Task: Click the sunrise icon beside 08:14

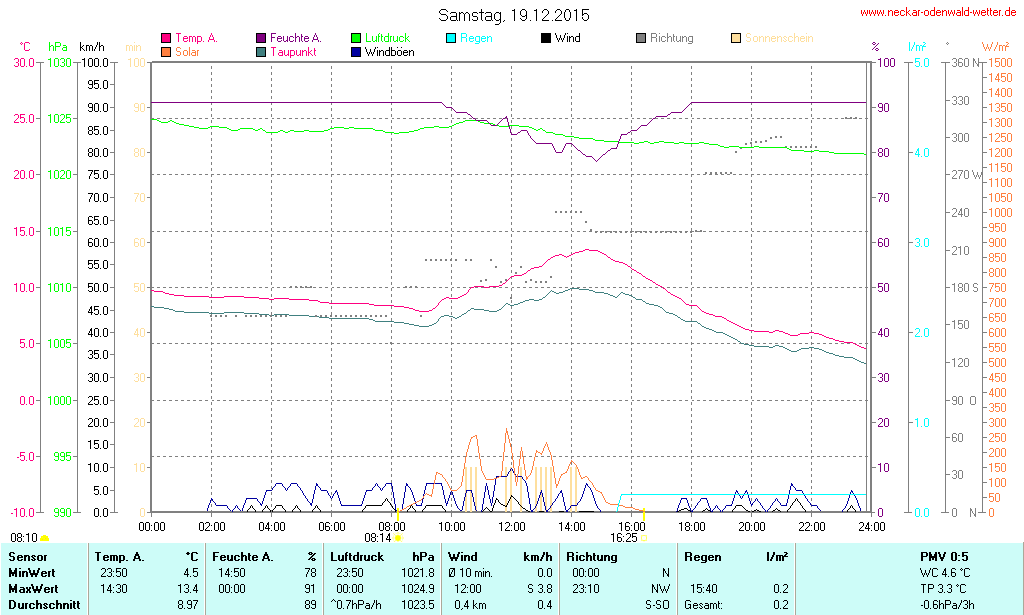Action: [398, 538]
